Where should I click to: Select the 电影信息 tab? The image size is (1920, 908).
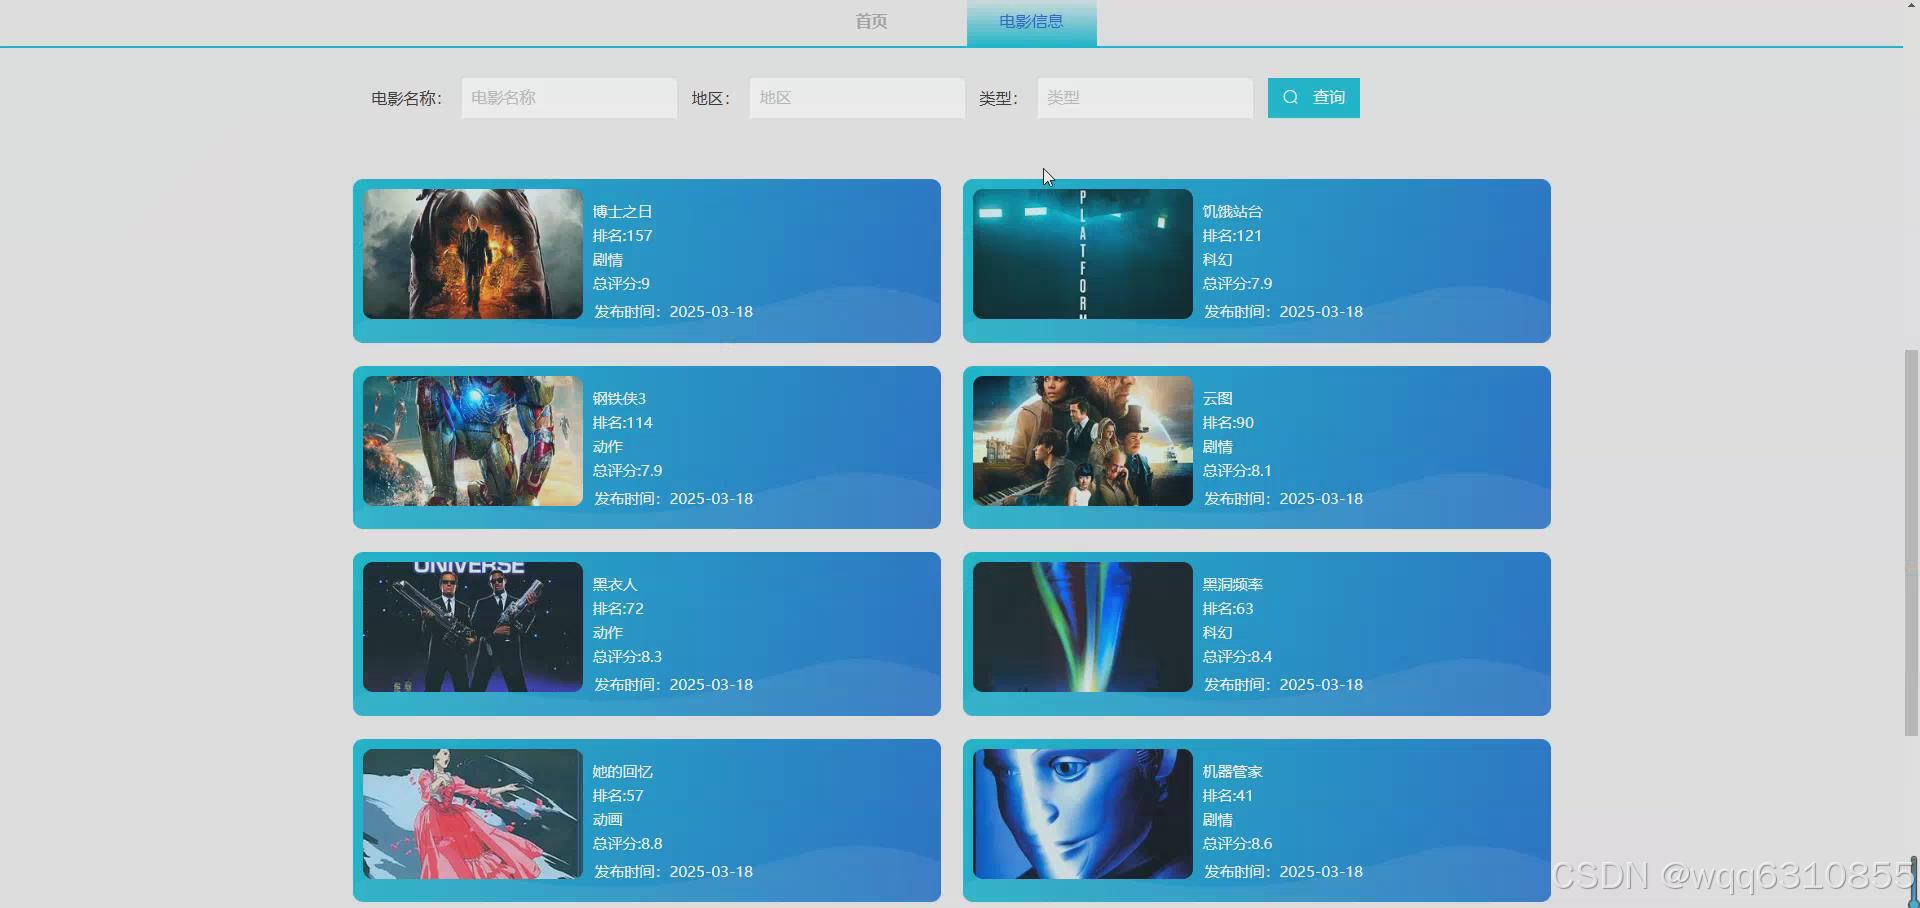pos(1031,22)
